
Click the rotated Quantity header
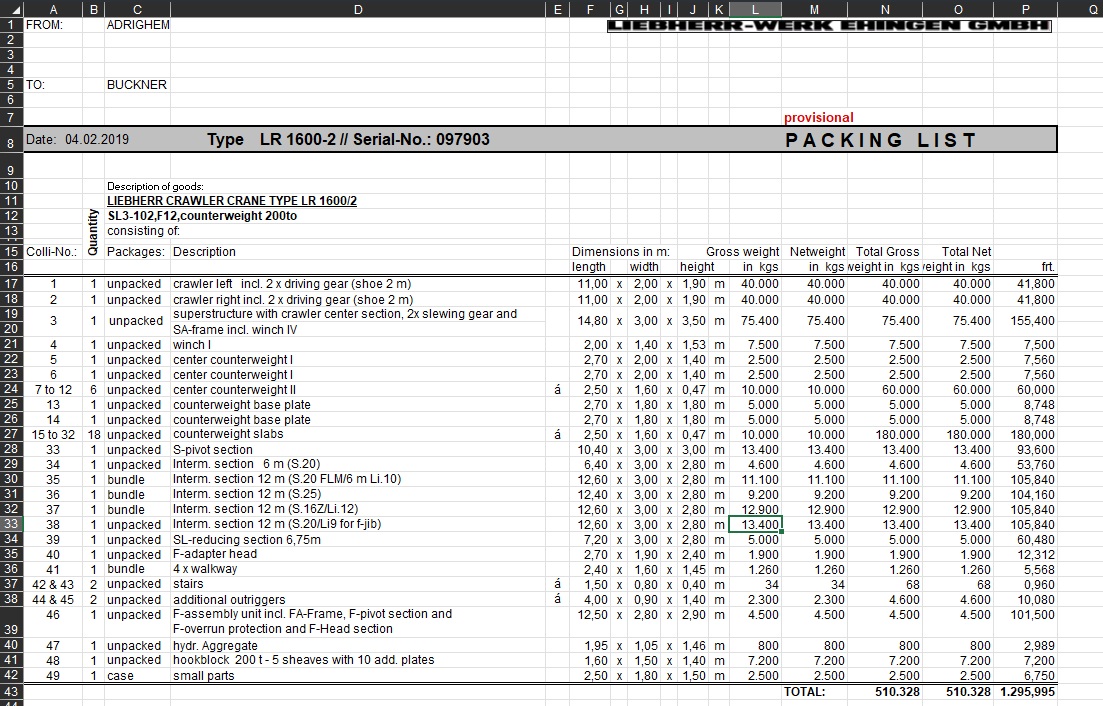[93, 232]
